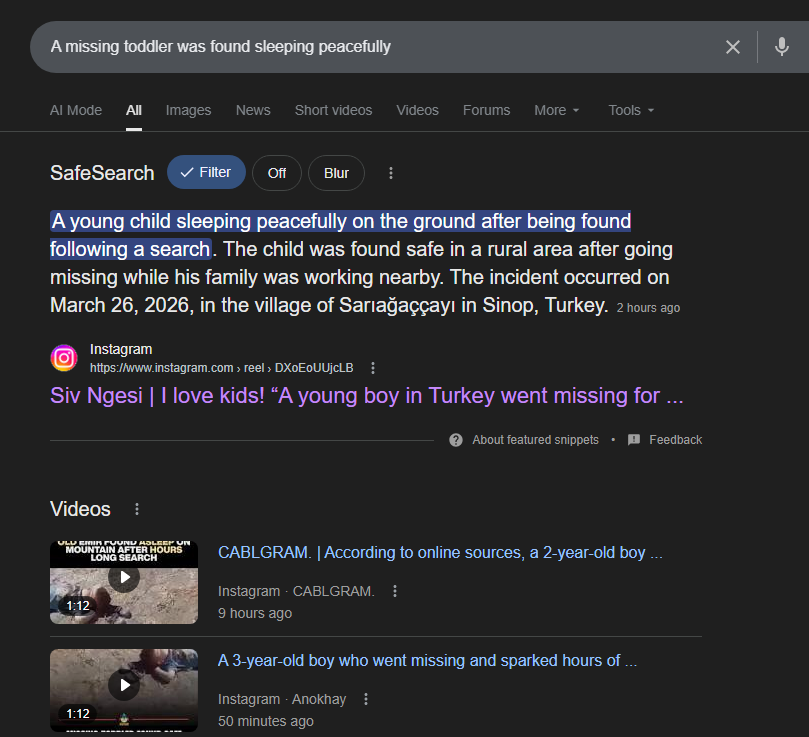
Task: Click the highlighted featured snippet text
Action: pos(341,235)
